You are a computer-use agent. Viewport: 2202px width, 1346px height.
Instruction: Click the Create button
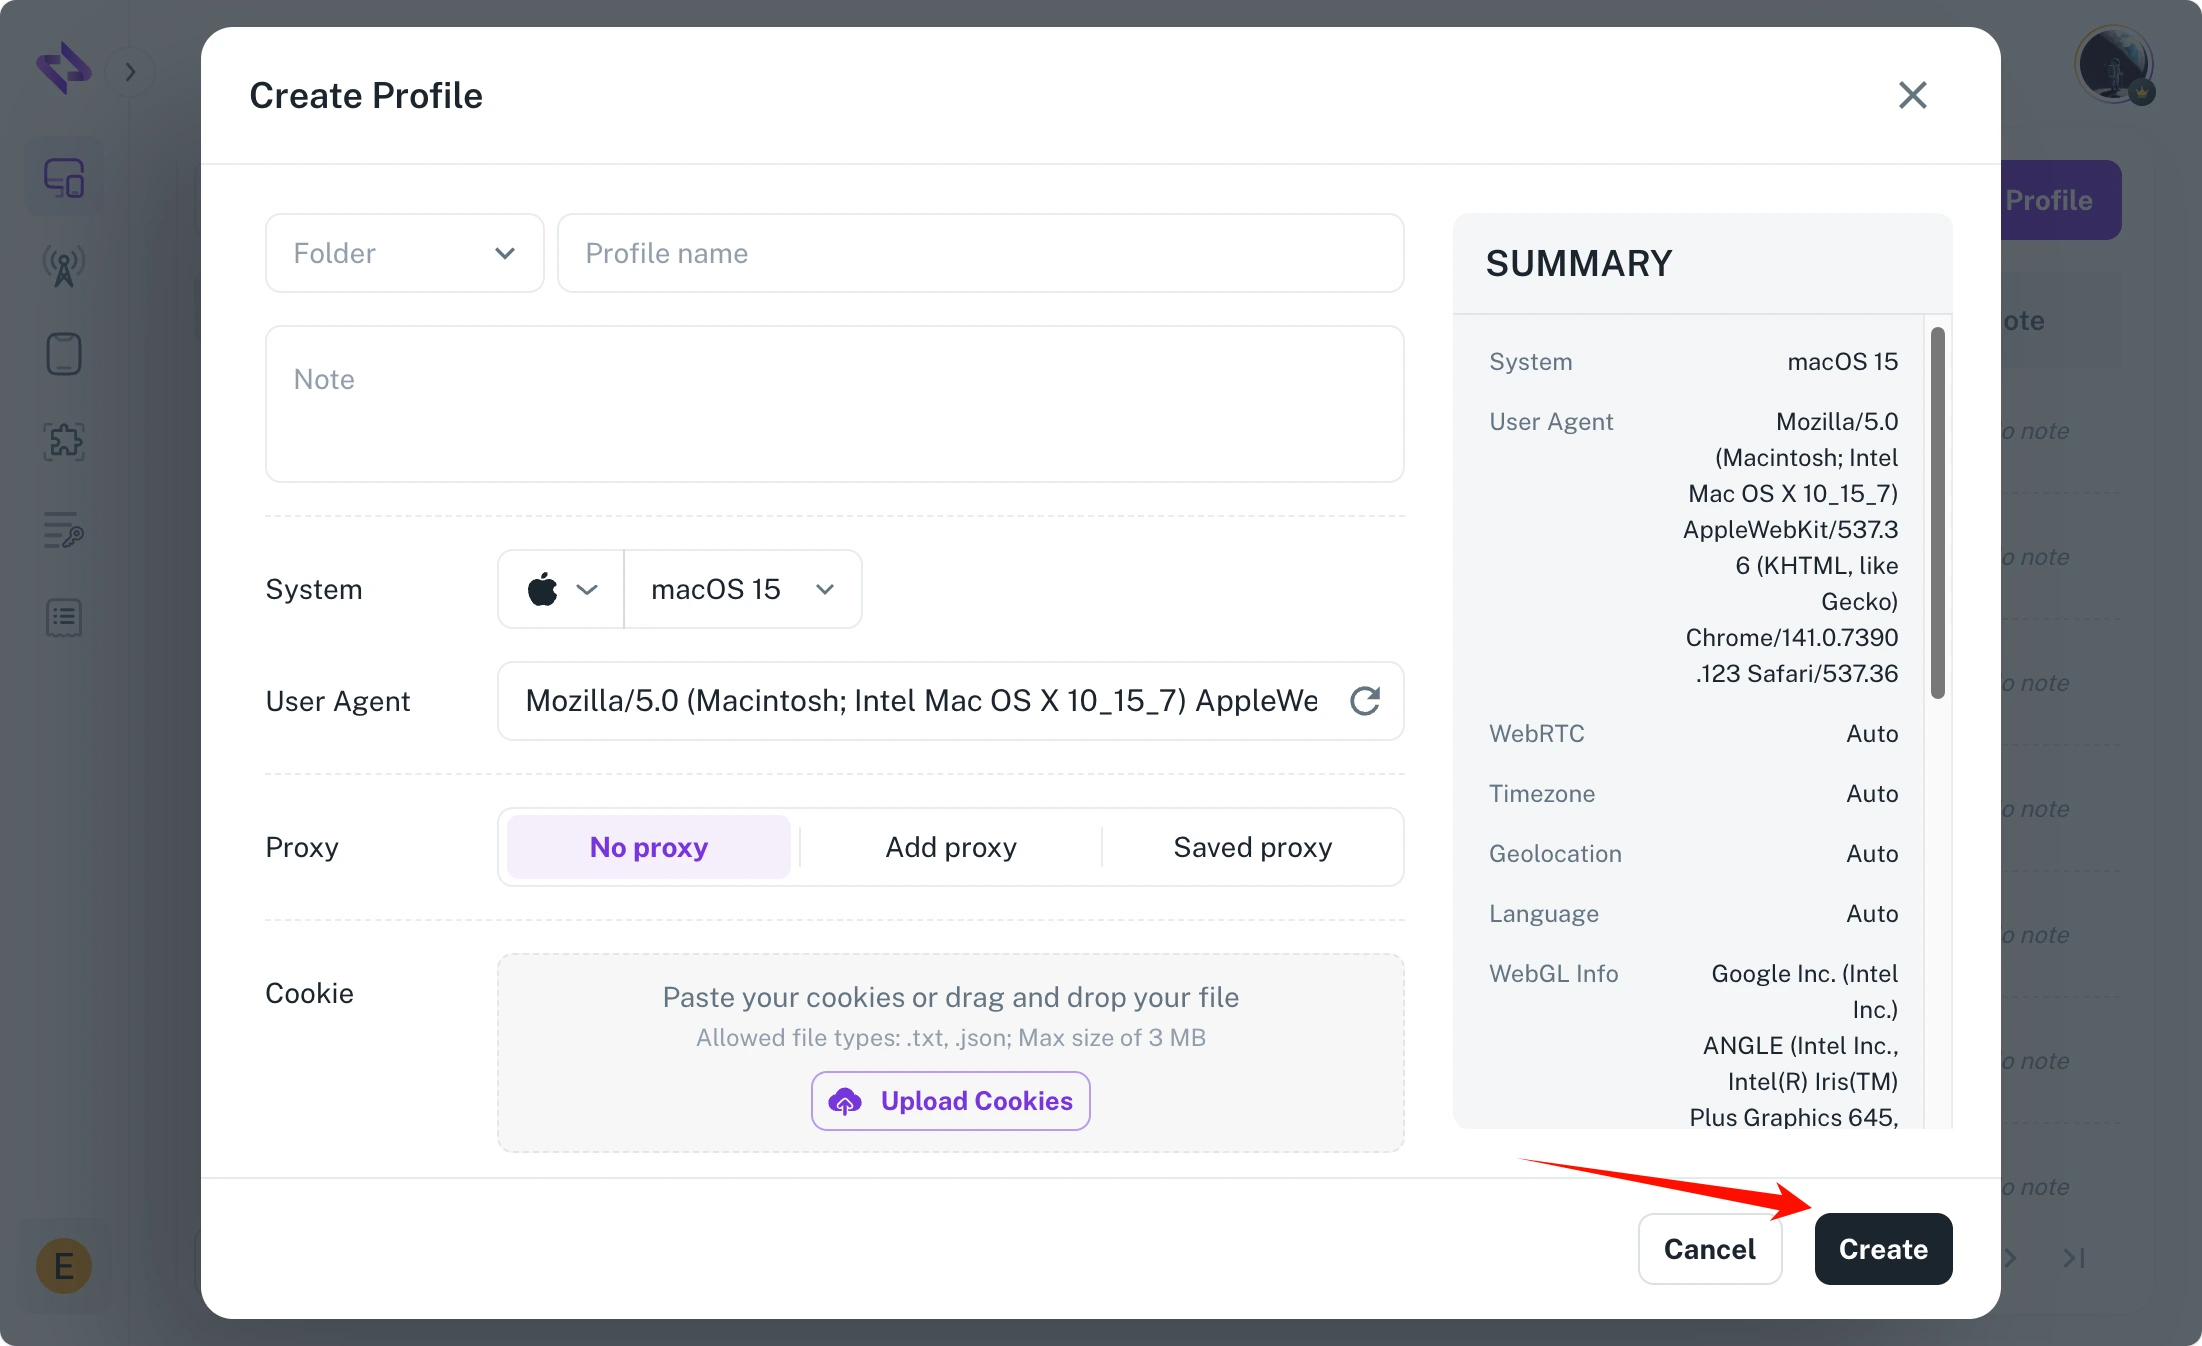tap(1883, 1249)
